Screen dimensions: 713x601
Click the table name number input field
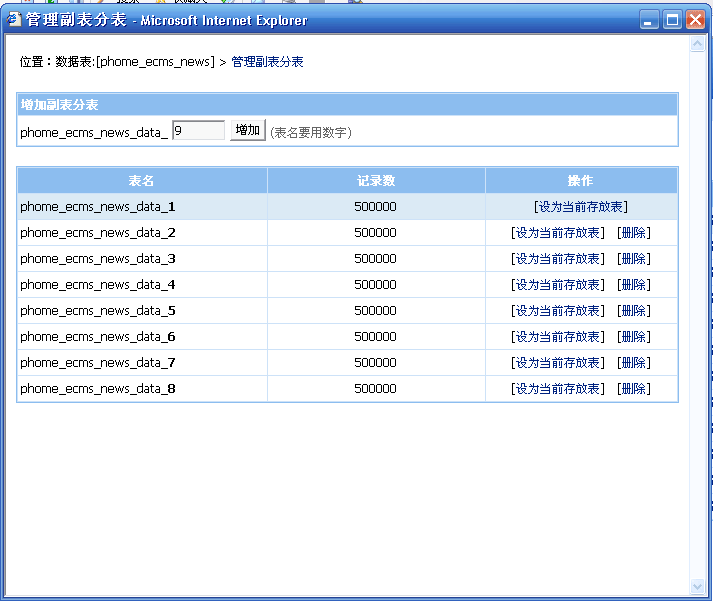(x=198, y=131)
